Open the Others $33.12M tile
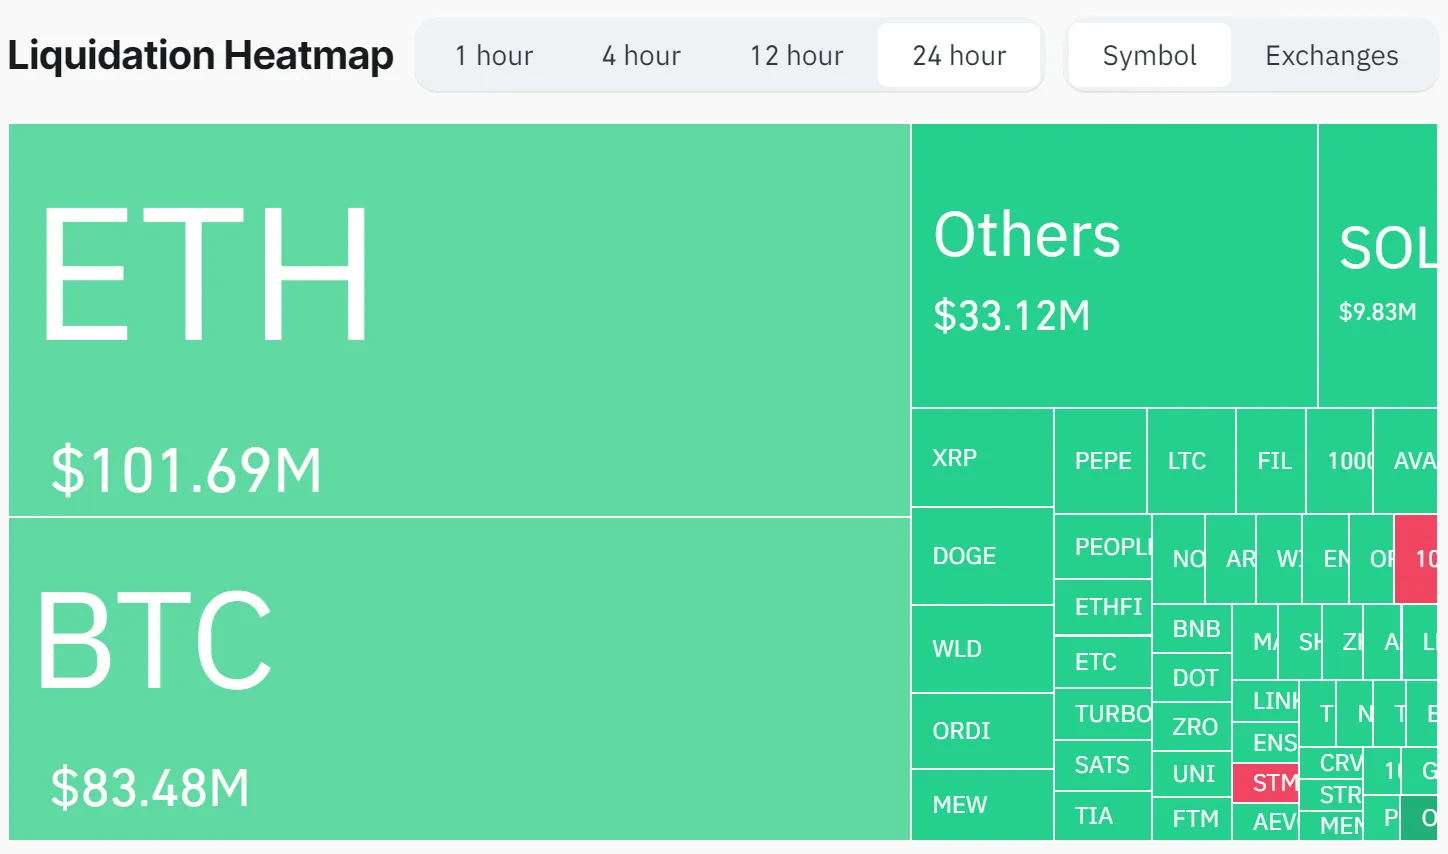 pos(1113,266)
